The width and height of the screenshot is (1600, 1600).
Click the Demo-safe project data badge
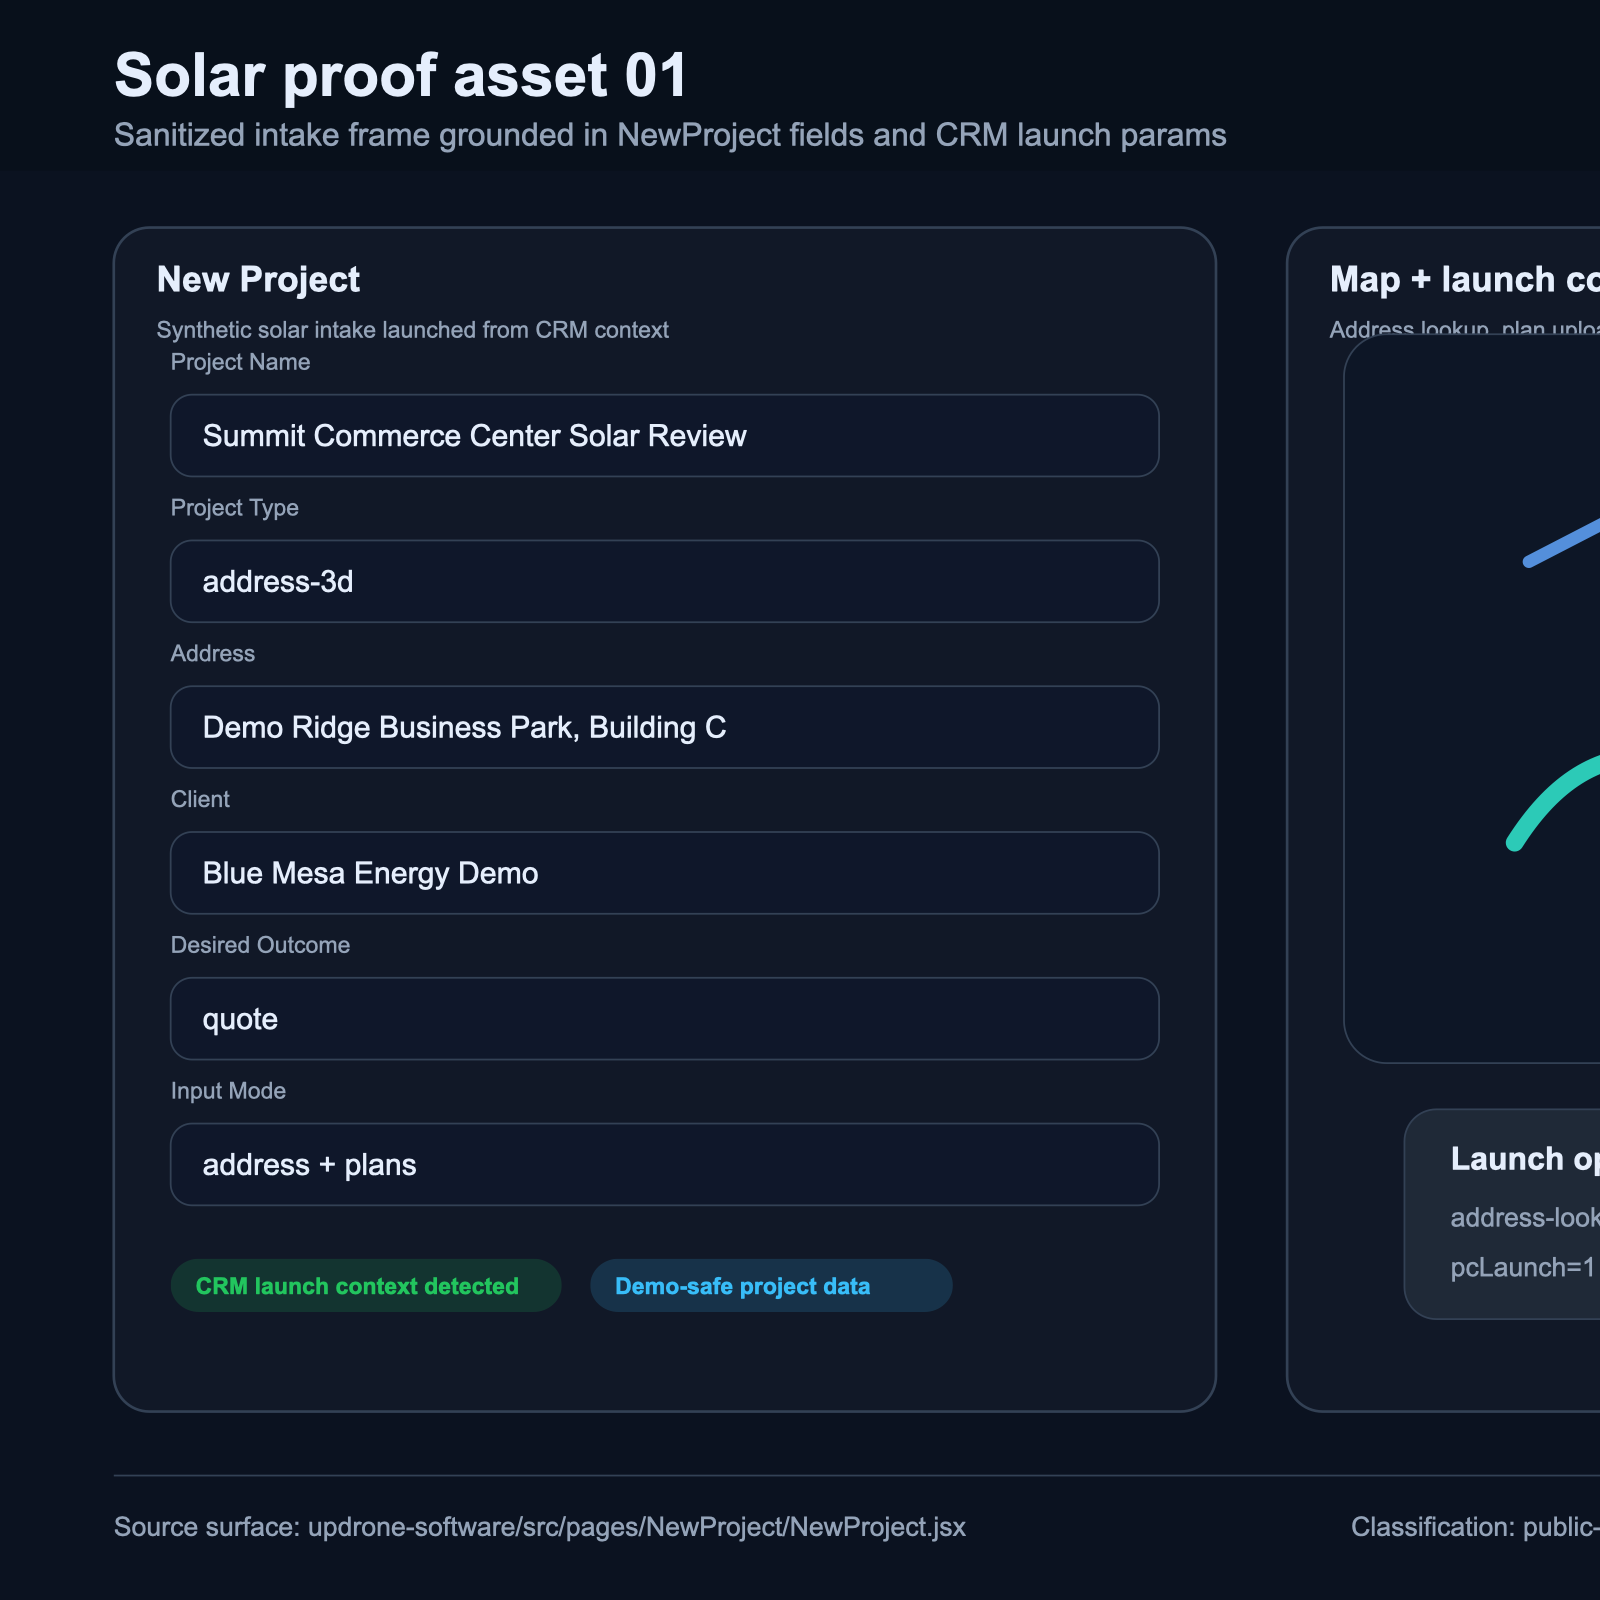[x=770, y=1285]
